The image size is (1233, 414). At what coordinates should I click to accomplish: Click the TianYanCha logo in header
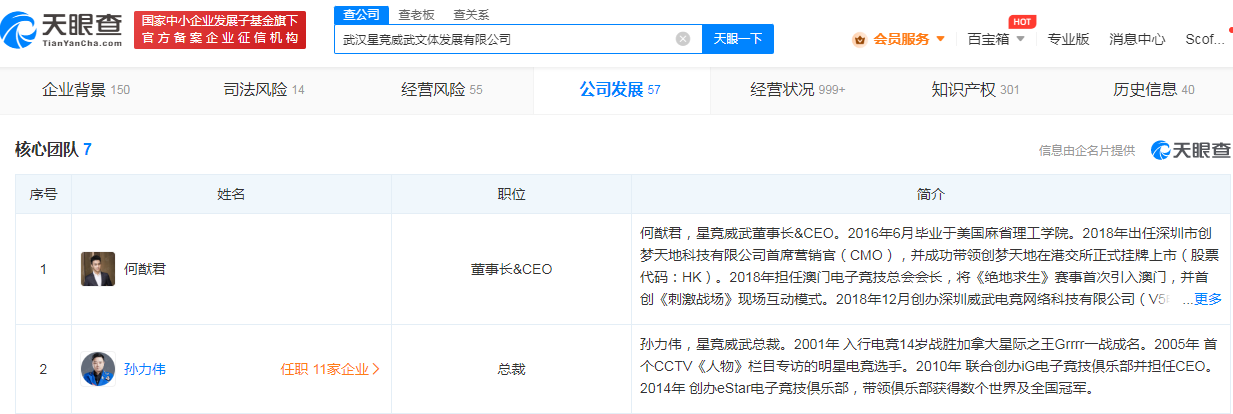(x=62, y=30)
